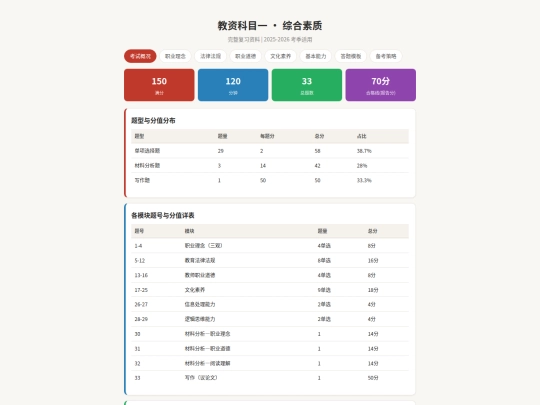Click the 58 total score cell
The height and width of the screenshot is (405, 540).
[x=317, y=151]
